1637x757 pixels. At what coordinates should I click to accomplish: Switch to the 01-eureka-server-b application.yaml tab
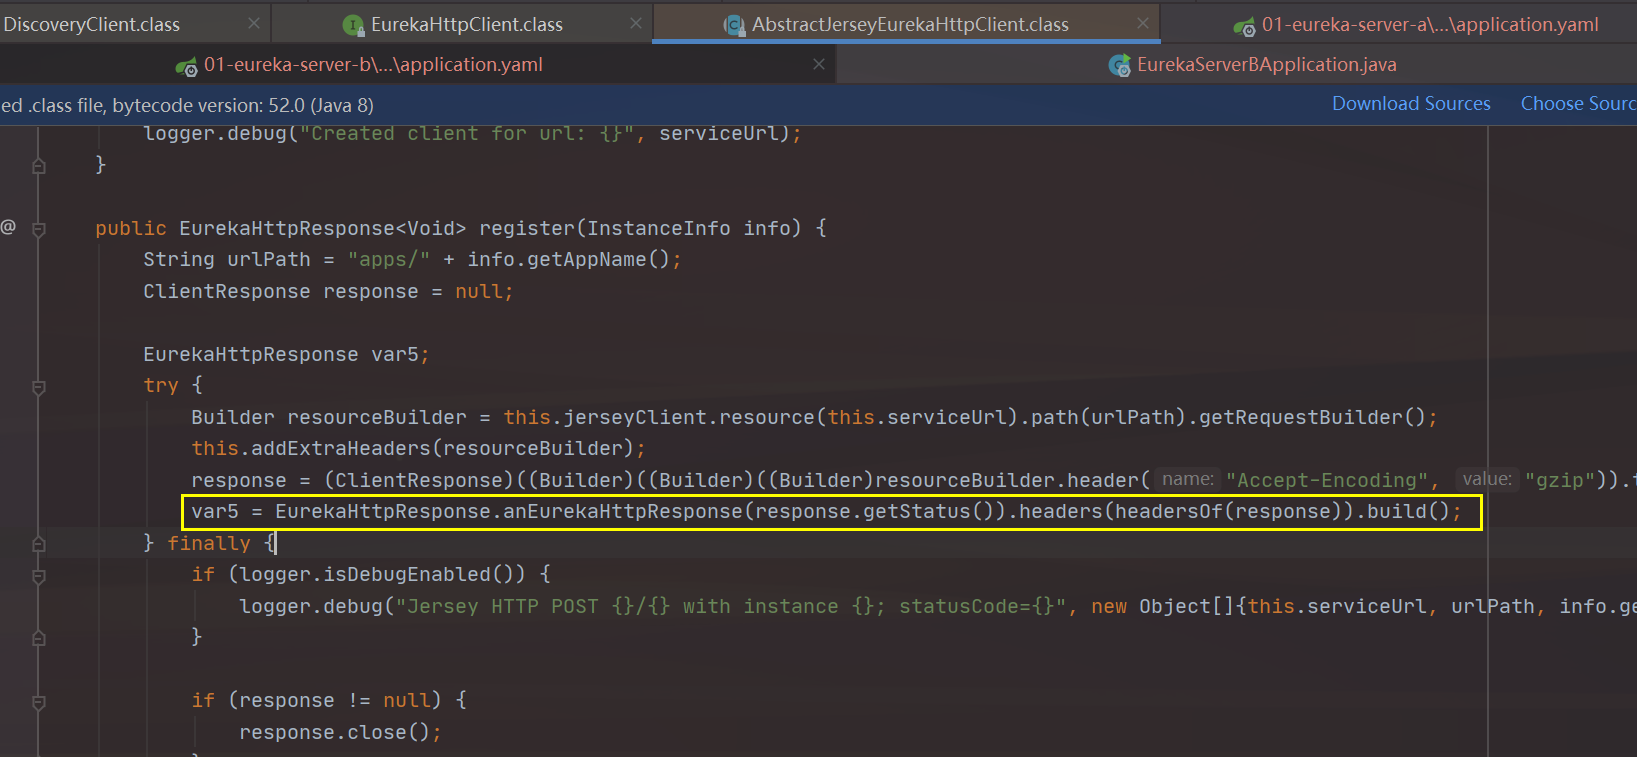click(373, 64)
